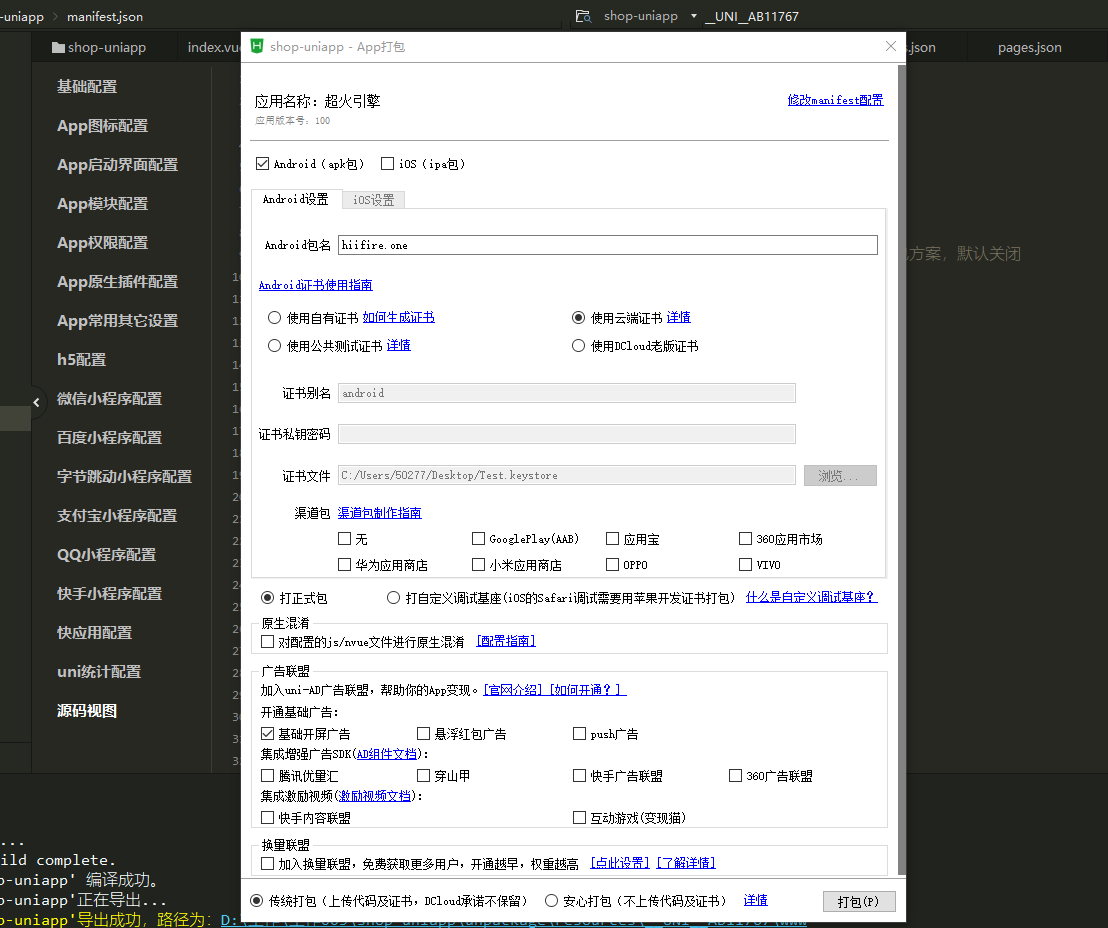This screenshot has width=1108, height=928.
Task: Click the 证书别名 field
Action: pos(567,393)
